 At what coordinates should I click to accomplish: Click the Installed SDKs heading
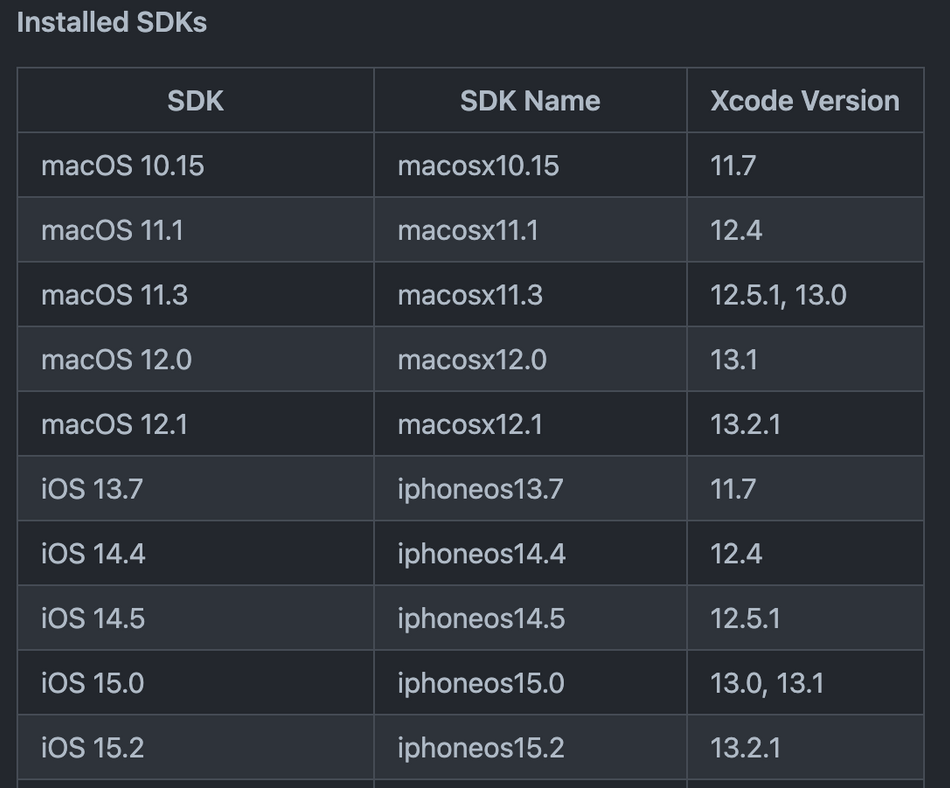[111, 23]
